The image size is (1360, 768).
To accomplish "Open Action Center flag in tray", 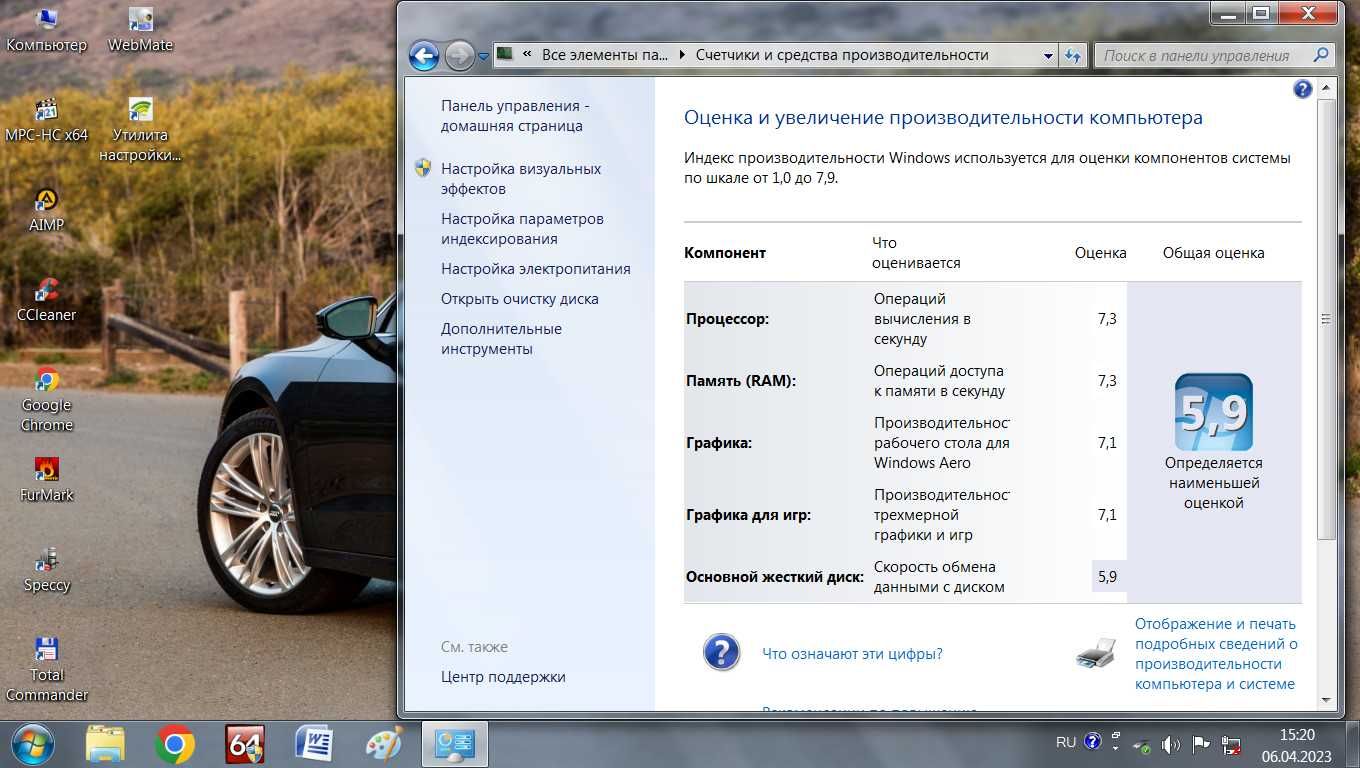I will coord(1201,744).
